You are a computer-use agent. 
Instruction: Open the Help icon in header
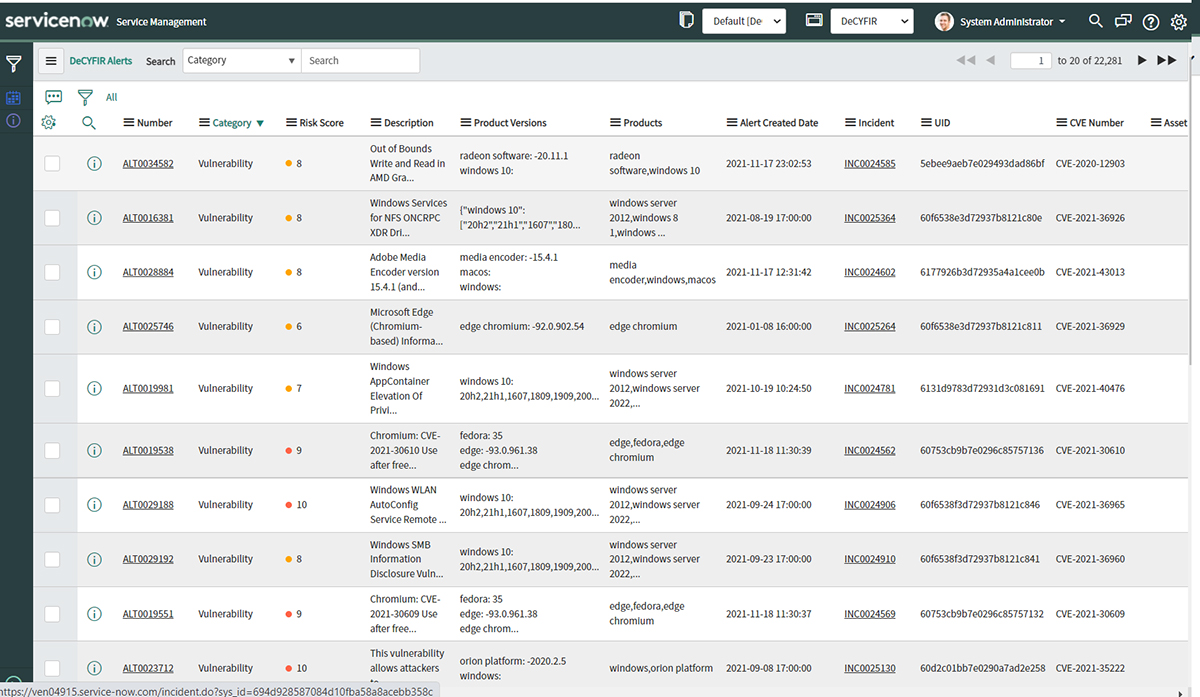(x=1151, y=22)
